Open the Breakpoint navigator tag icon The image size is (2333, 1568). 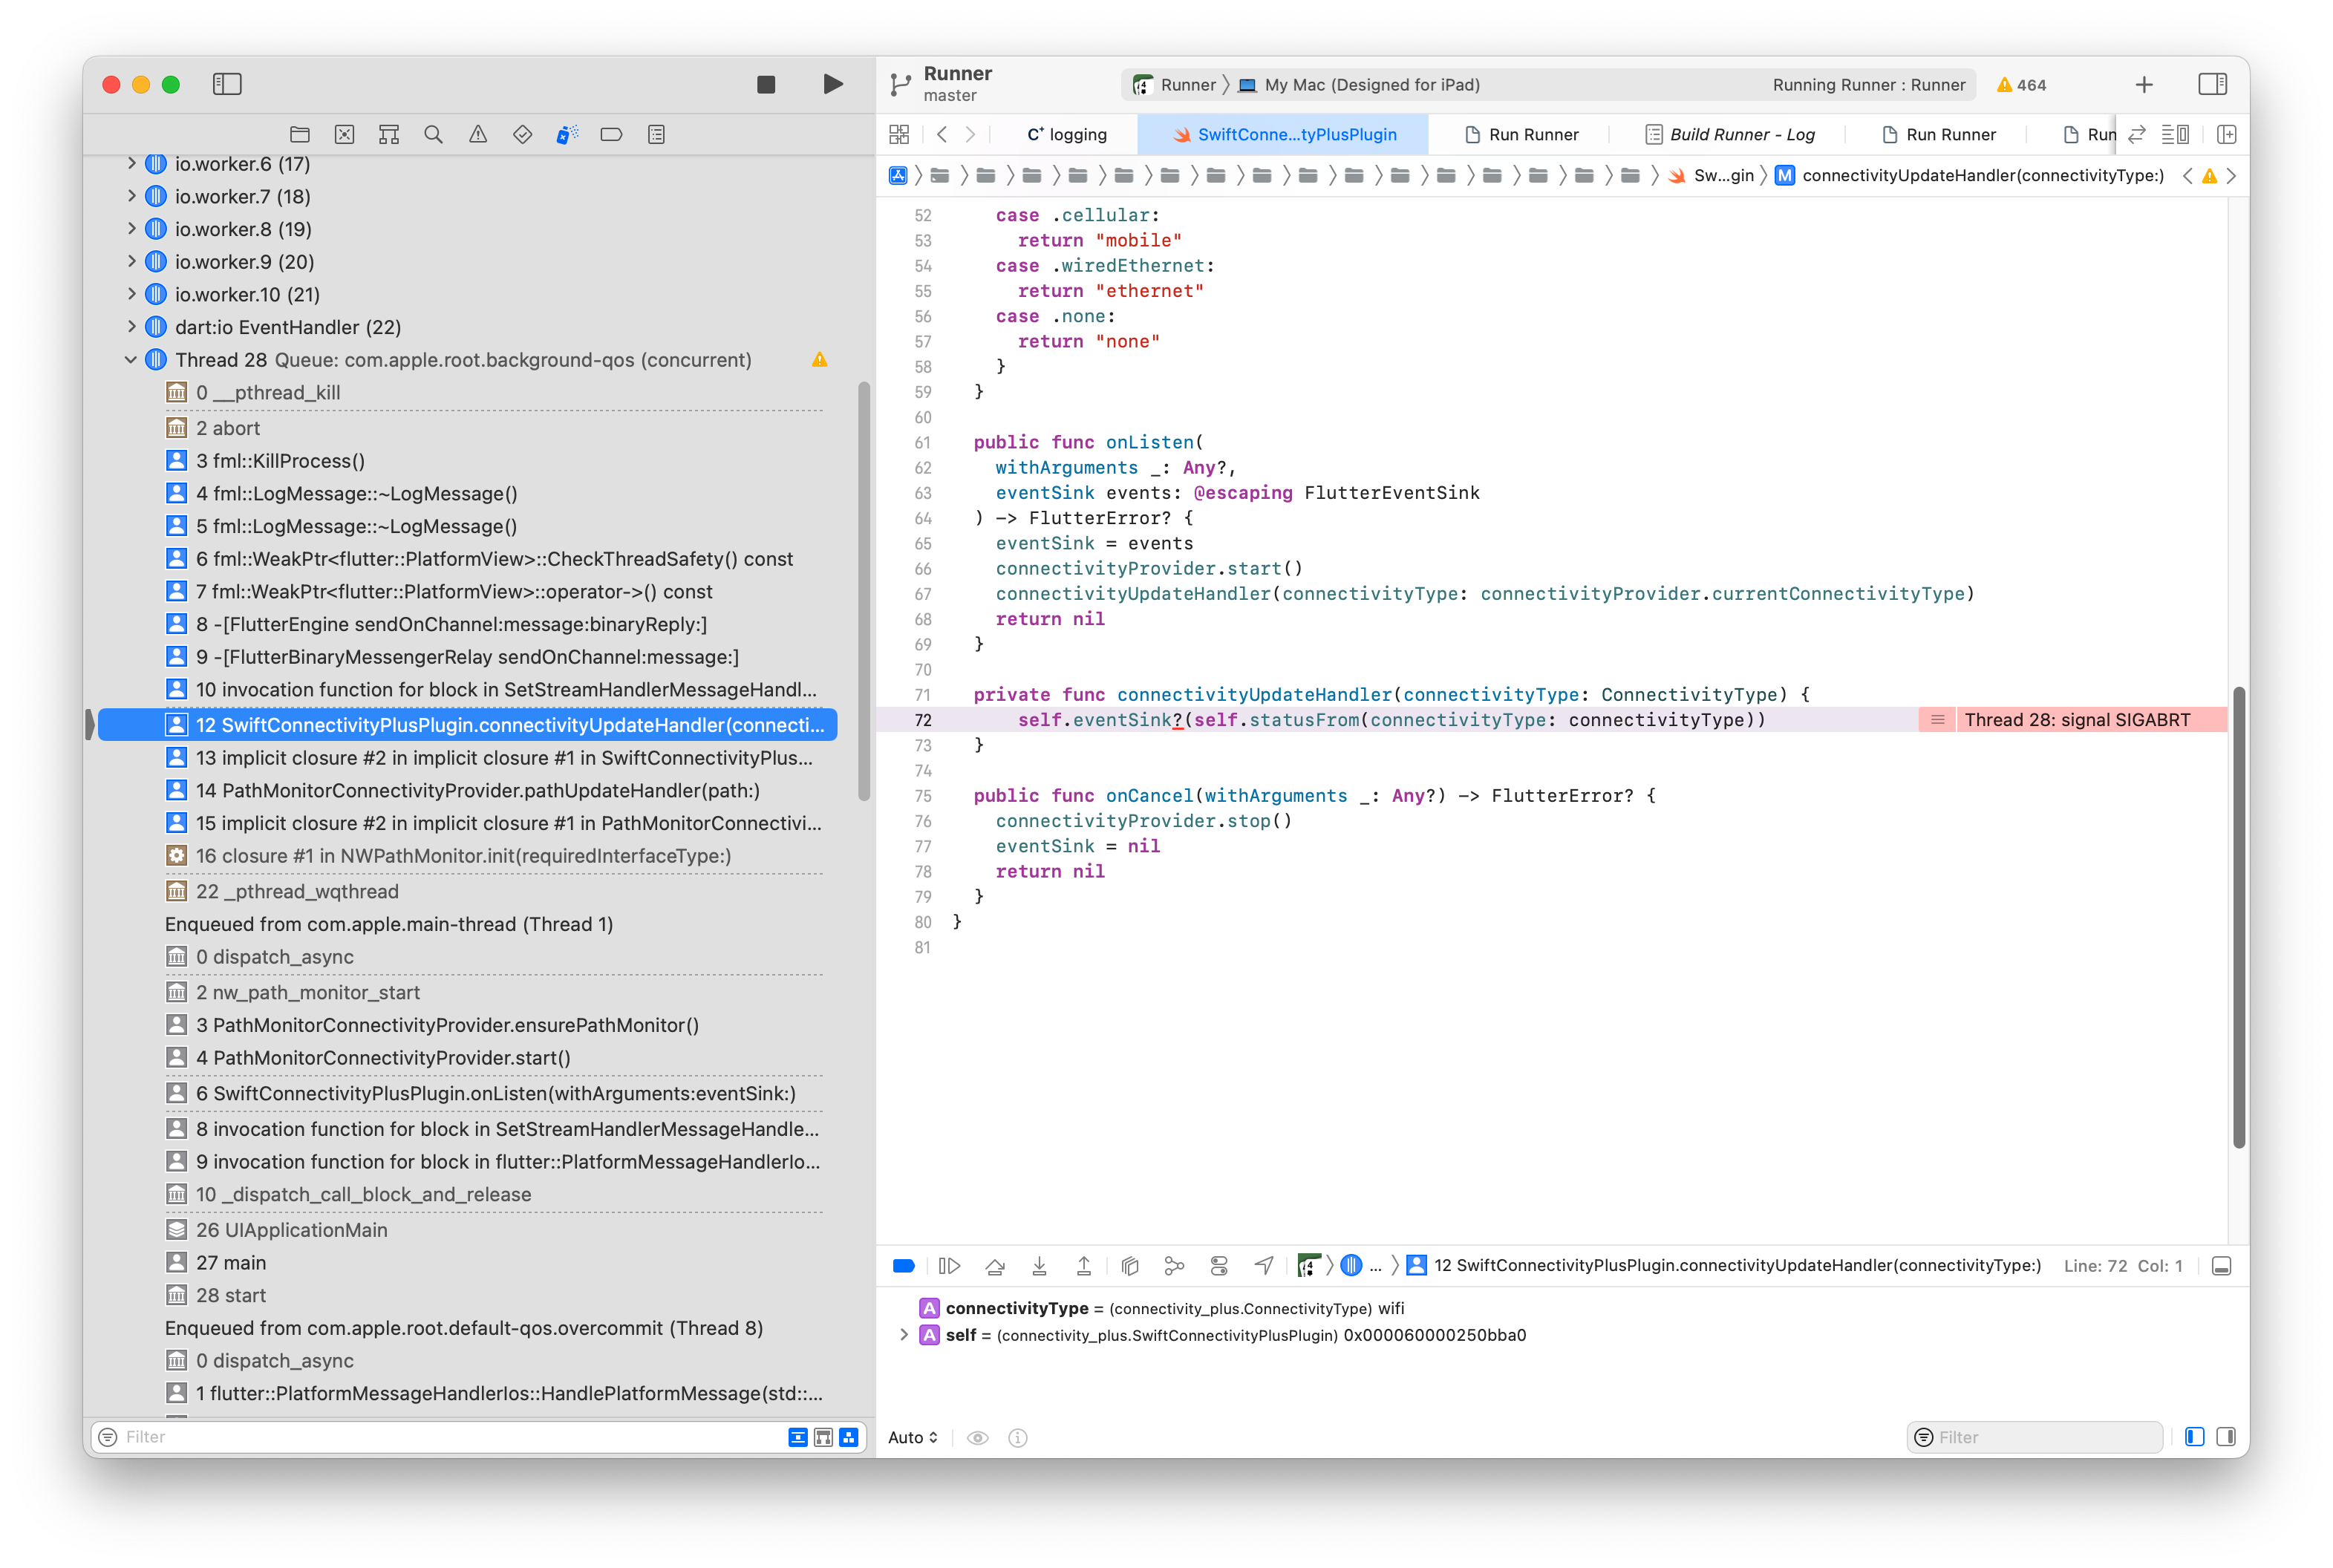pos(611,134)
